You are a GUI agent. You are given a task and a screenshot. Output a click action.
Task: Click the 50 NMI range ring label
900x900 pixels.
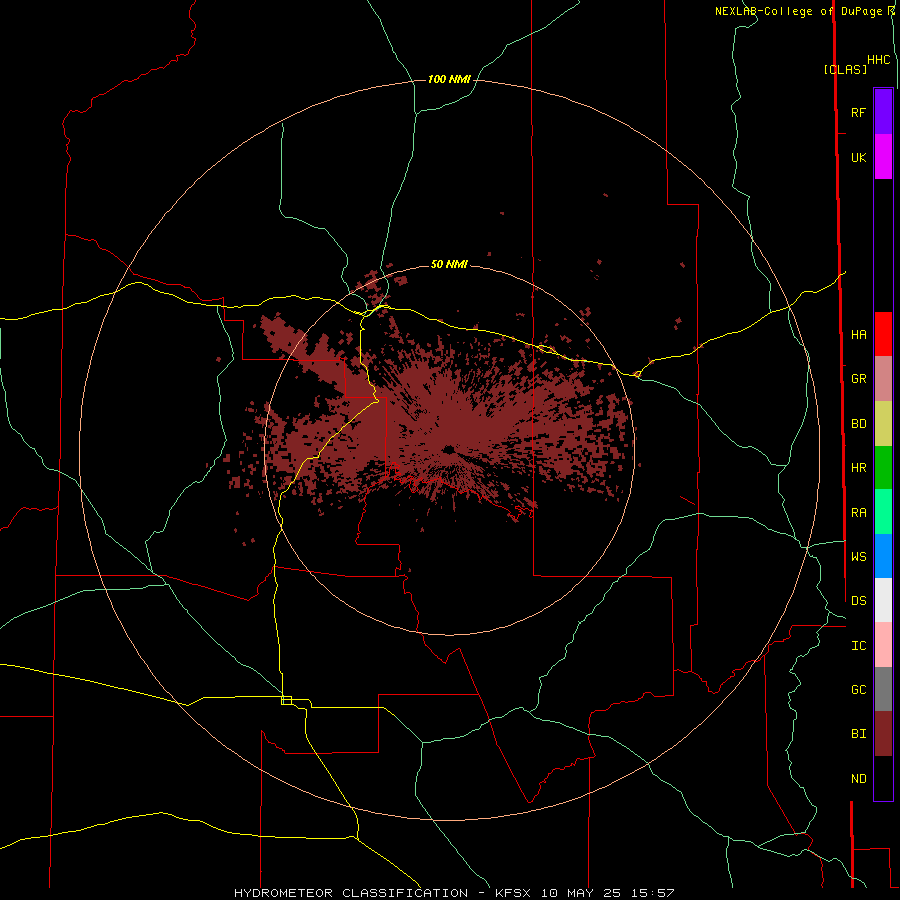(x=449, y=264)
